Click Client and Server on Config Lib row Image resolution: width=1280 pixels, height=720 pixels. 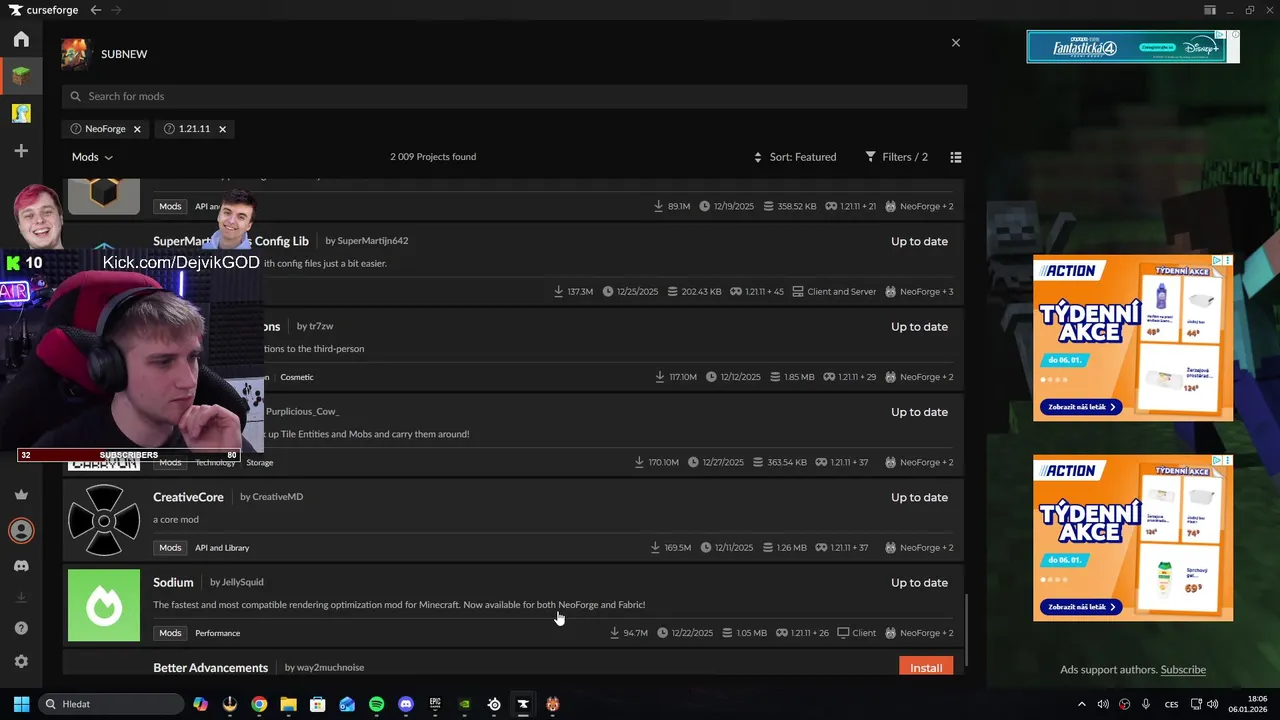pyautogui.click(x=834, y=292)
